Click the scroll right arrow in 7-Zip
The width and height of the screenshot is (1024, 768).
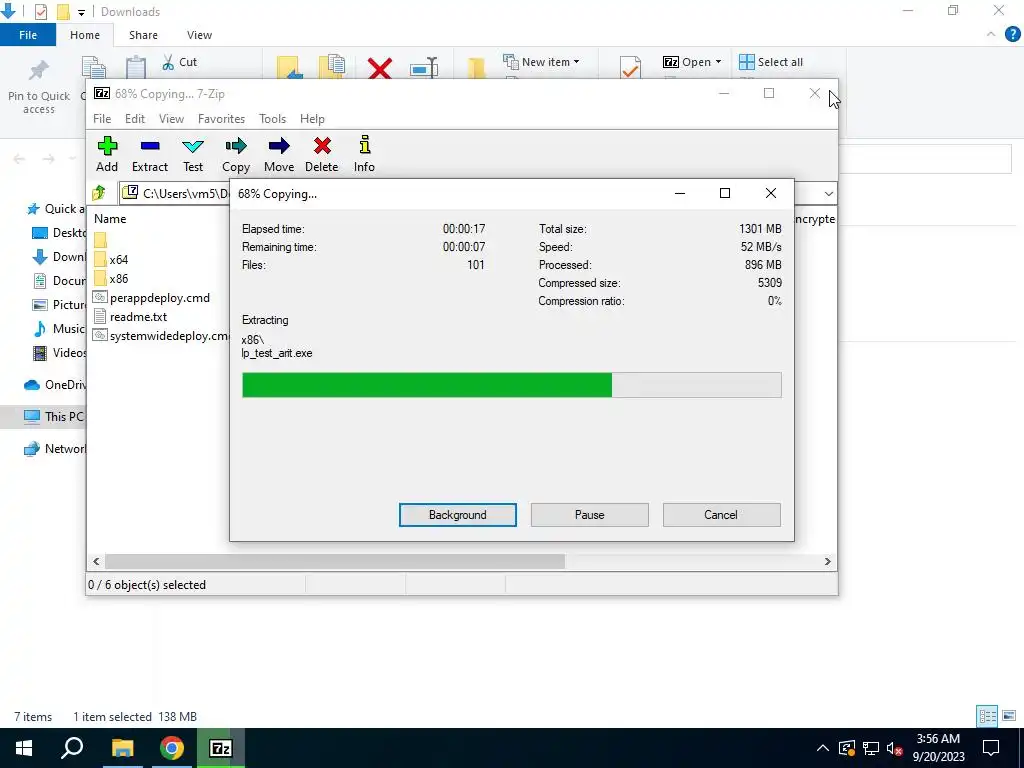(x=827, y=561)
